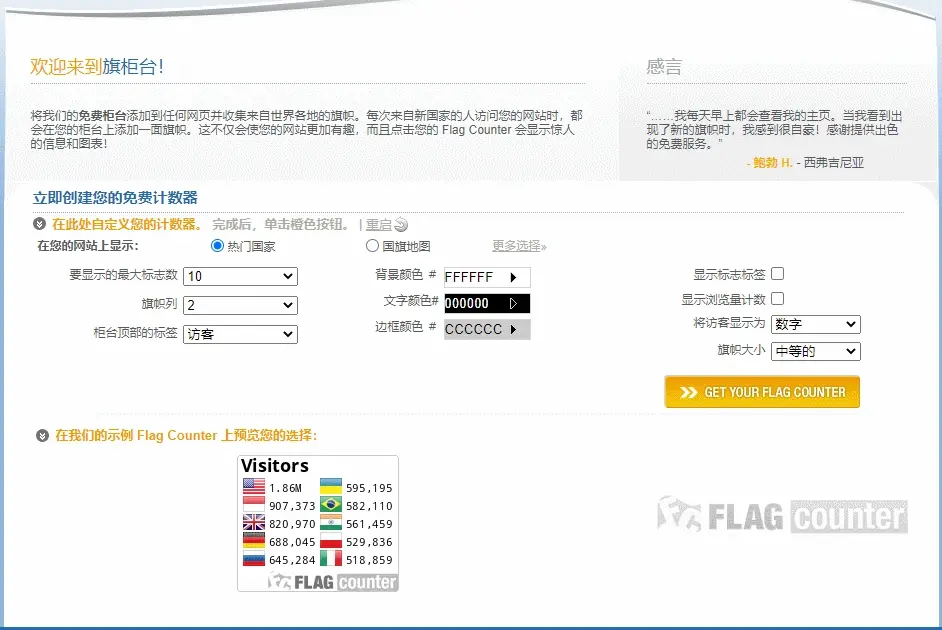Click the double-arrow icon on the orange button
Image resolution: width=942 pixels, height=630 pixels.
tap(688, 392)
